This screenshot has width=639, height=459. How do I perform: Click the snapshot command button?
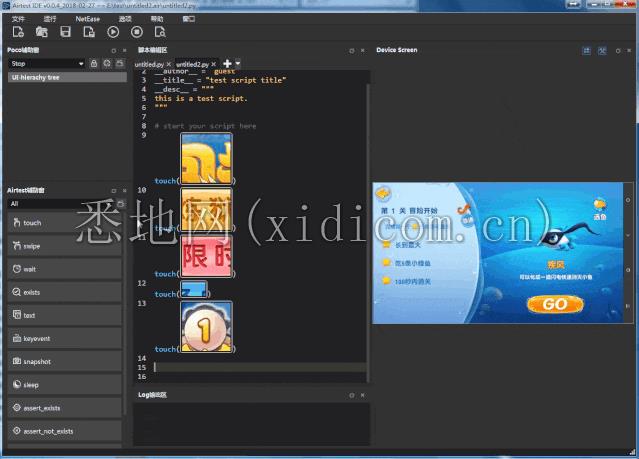pos(65,361)
